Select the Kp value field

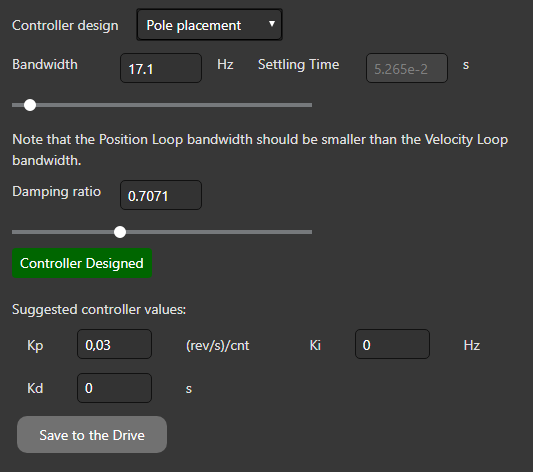114,344
